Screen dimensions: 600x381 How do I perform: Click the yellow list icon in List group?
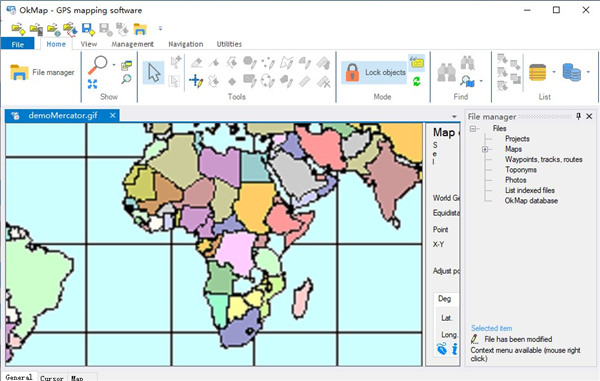point(537,72)
